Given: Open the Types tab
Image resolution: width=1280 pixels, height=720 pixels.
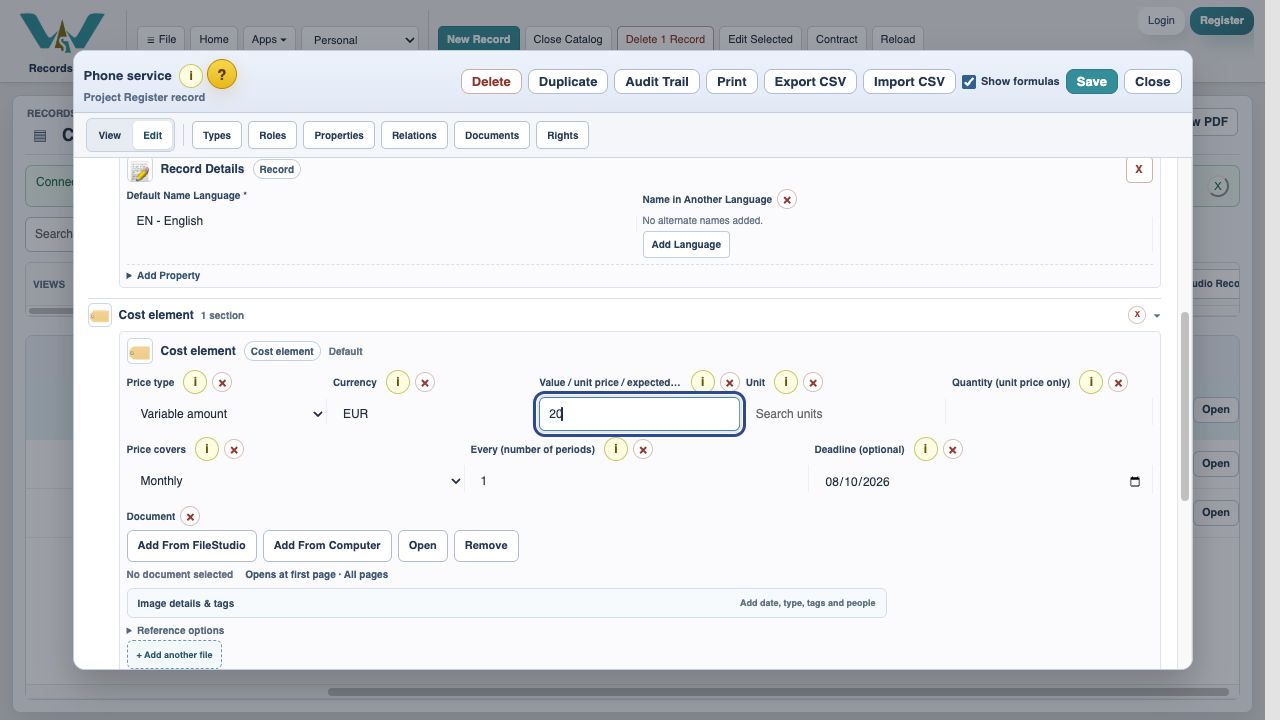Looking at the screenshot, I should click(x=217, y=136).
